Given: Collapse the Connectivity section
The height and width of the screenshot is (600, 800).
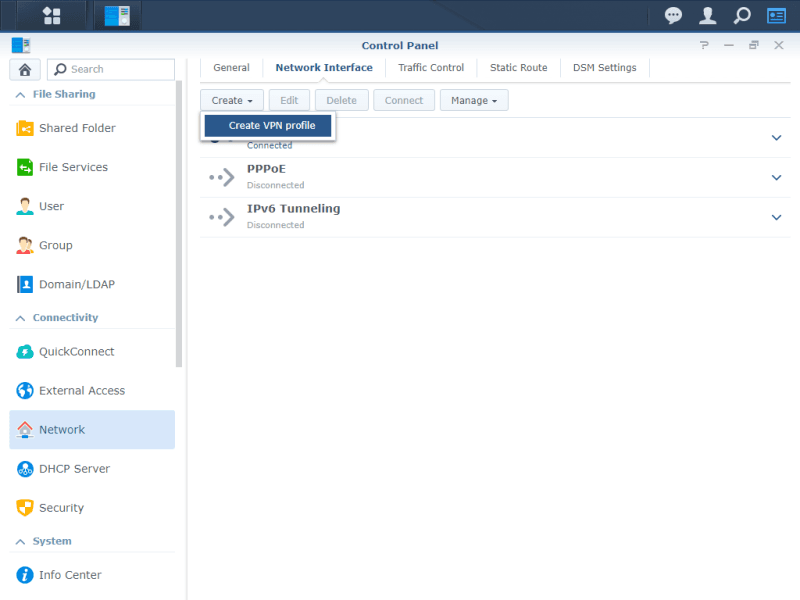Looking at the screenshot, I should click(x=20, y=317).
